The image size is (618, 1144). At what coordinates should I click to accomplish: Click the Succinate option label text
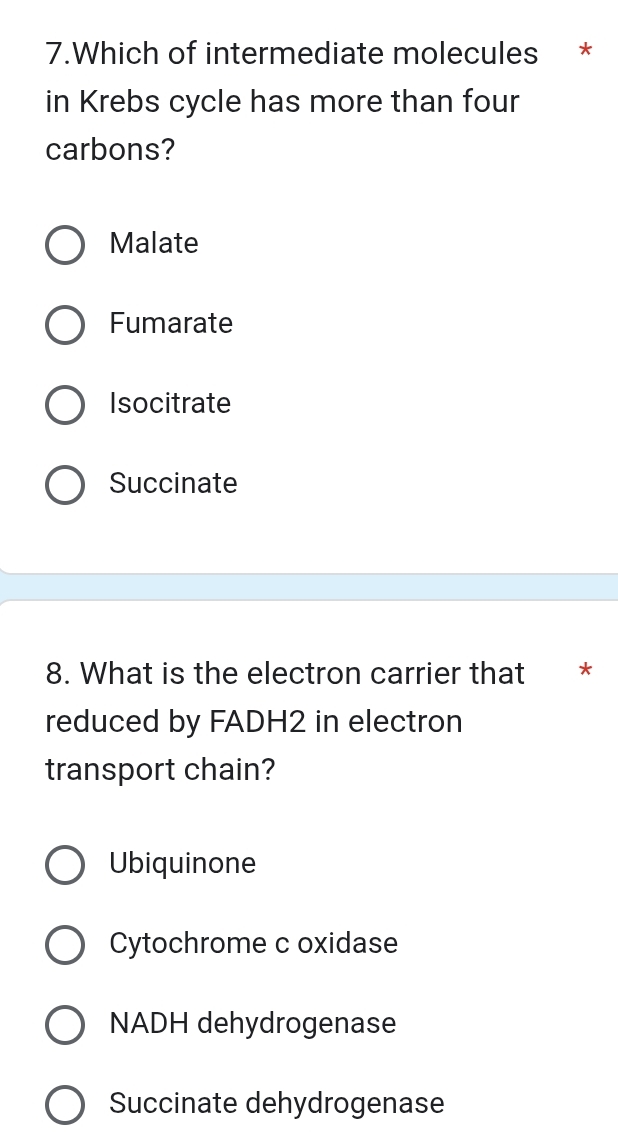coord(173,483)
